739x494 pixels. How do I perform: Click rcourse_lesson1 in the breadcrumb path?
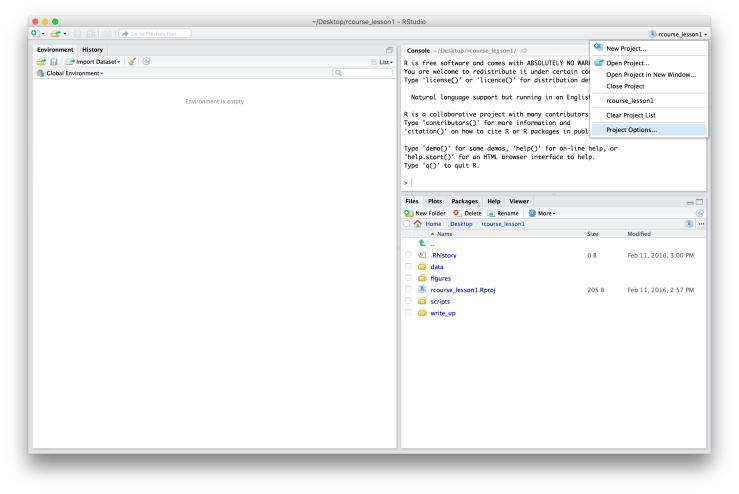(x=503, y=224)
